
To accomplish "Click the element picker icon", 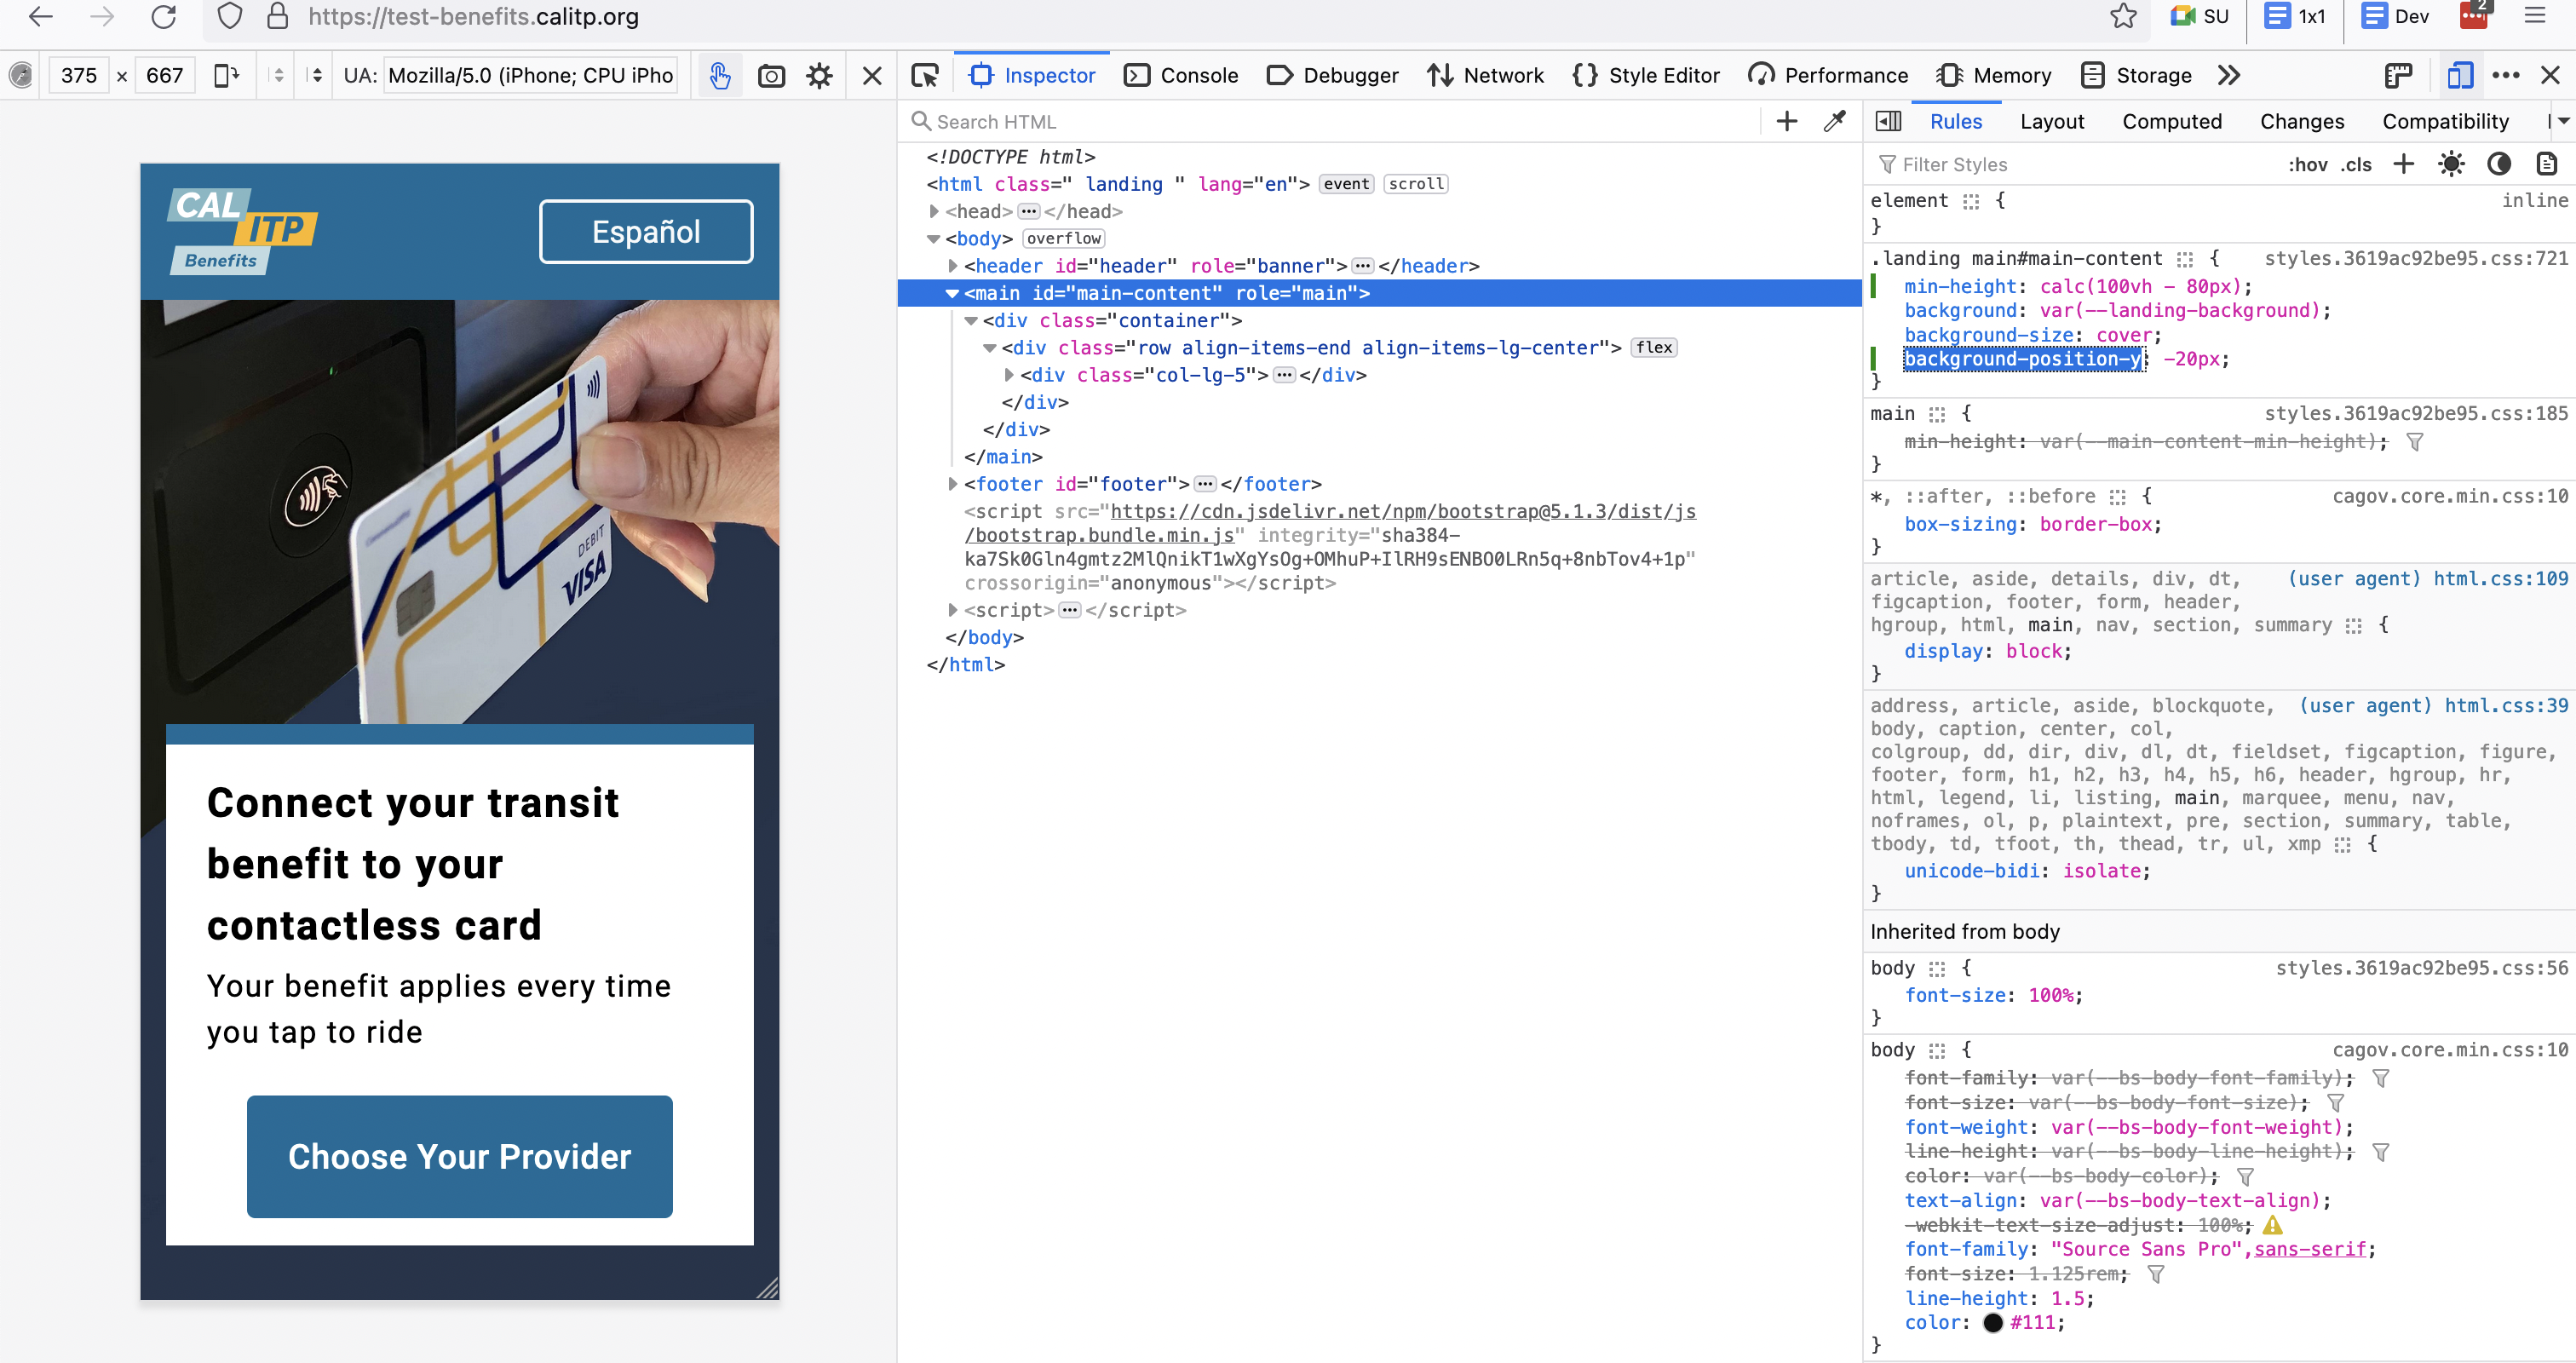I will coord(925,75).
